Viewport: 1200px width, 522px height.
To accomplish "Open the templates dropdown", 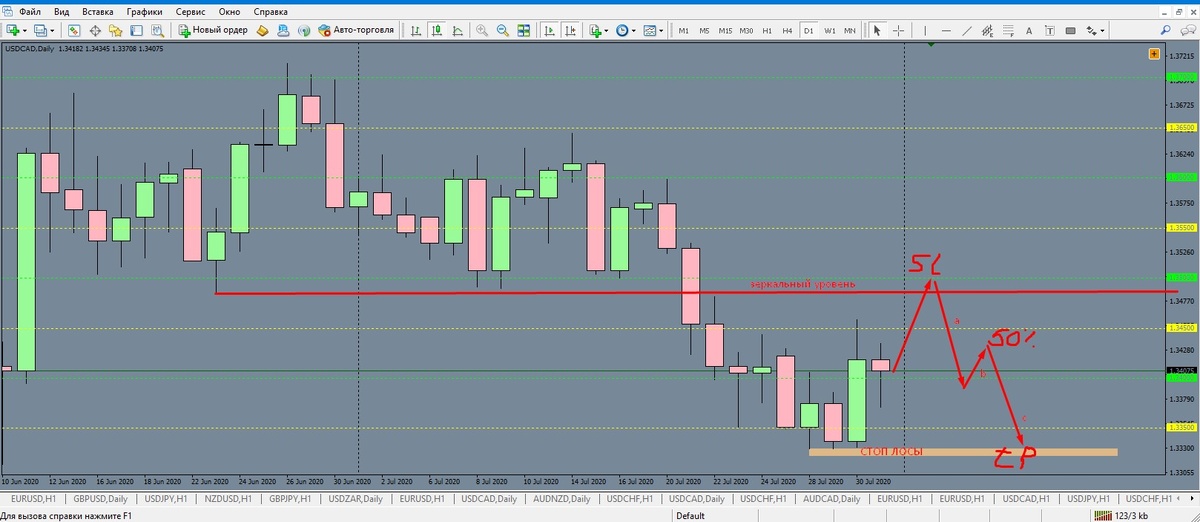I will pyautogui.click(x=650, y=30).
